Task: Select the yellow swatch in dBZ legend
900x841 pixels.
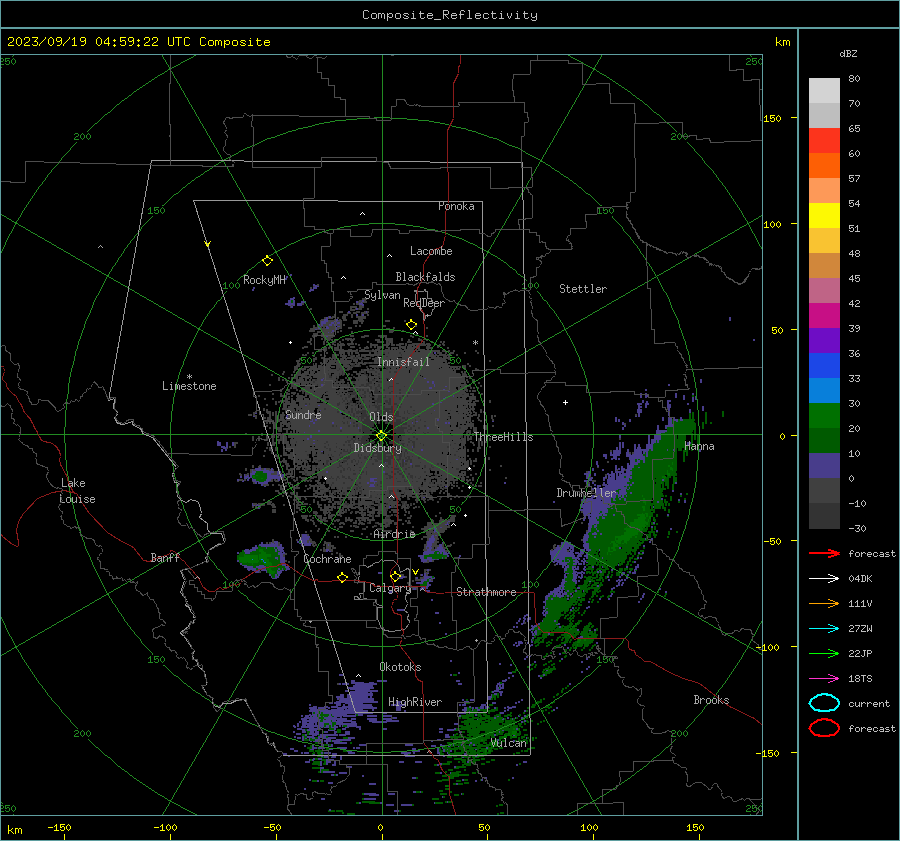Action: point(824,215)
